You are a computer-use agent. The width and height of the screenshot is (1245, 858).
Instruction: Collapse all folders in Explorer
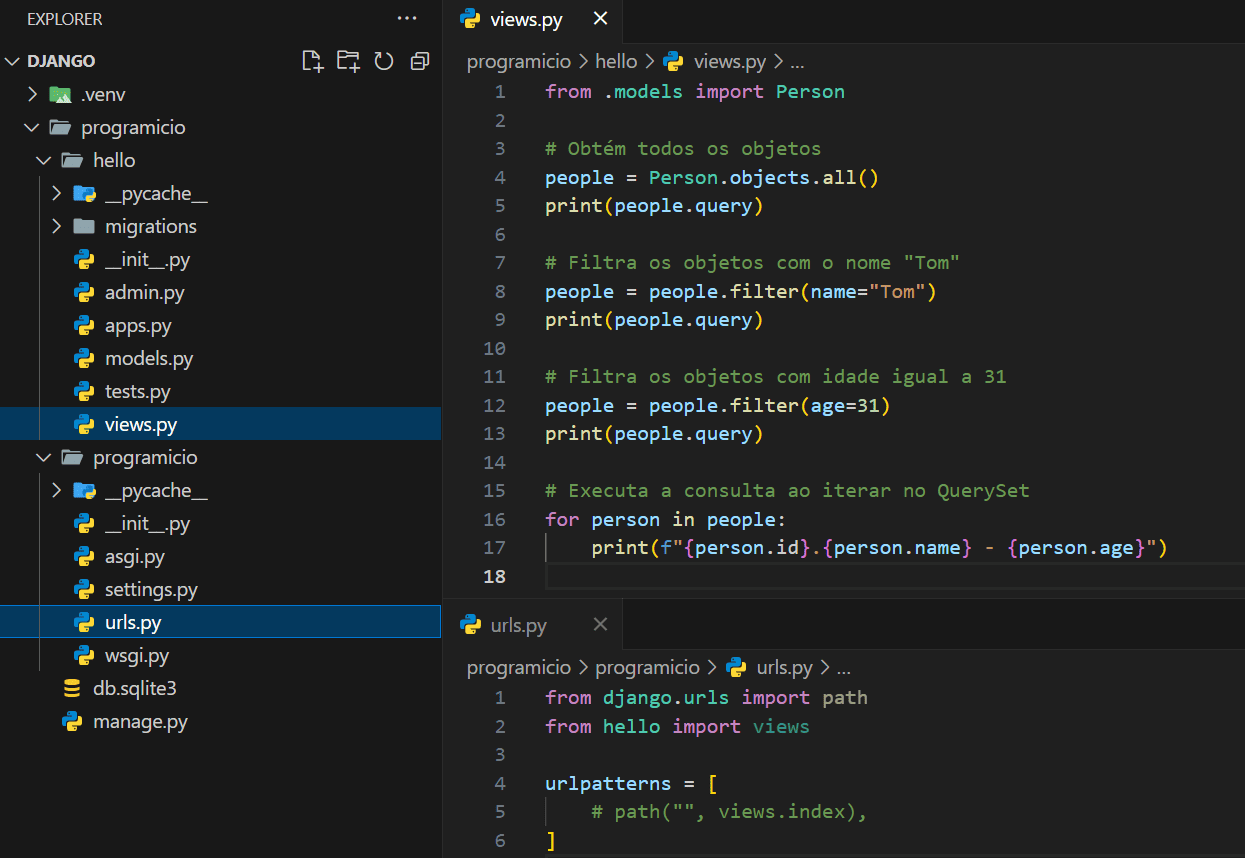[x=420, y=61]
